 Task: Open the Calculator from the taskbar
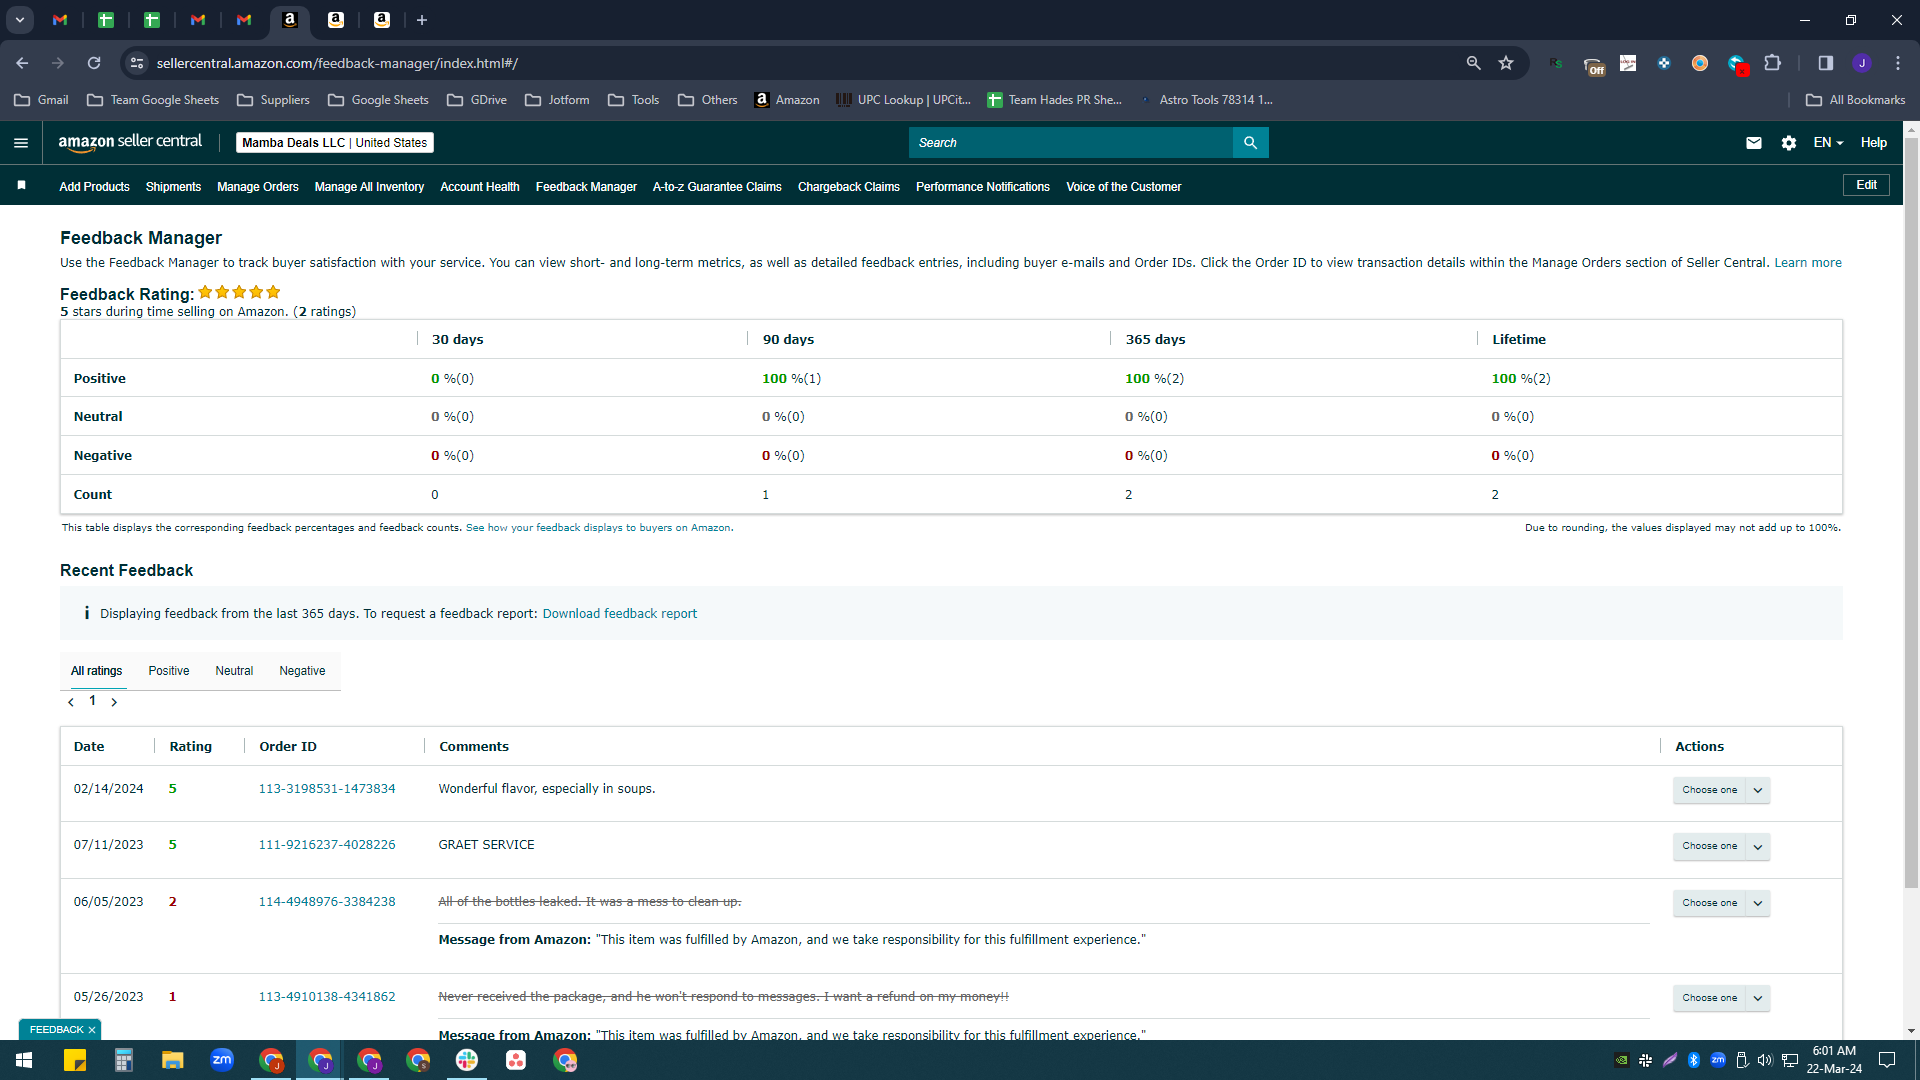pyautogui.click(x=124, y=1060)
